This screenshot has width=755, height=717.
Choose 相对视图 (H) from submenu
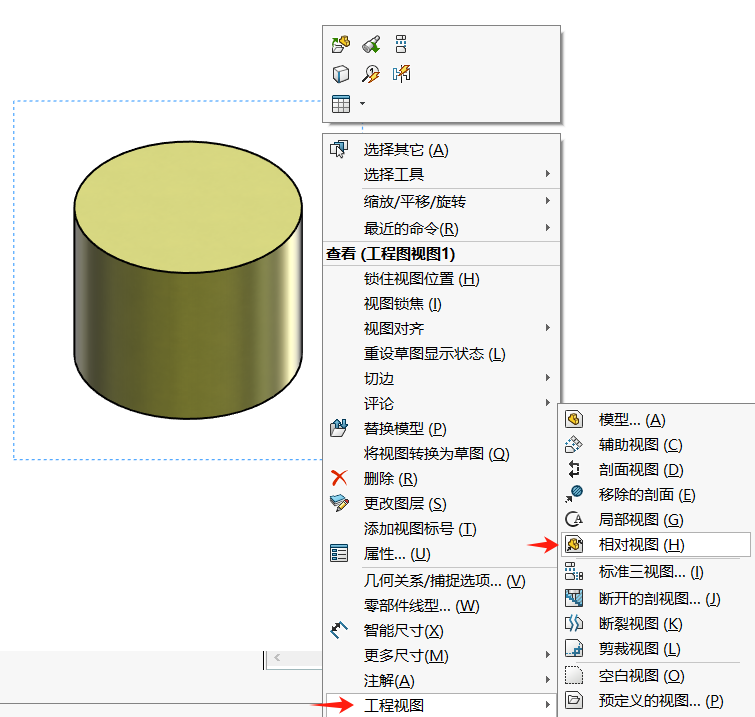[641, 545]
